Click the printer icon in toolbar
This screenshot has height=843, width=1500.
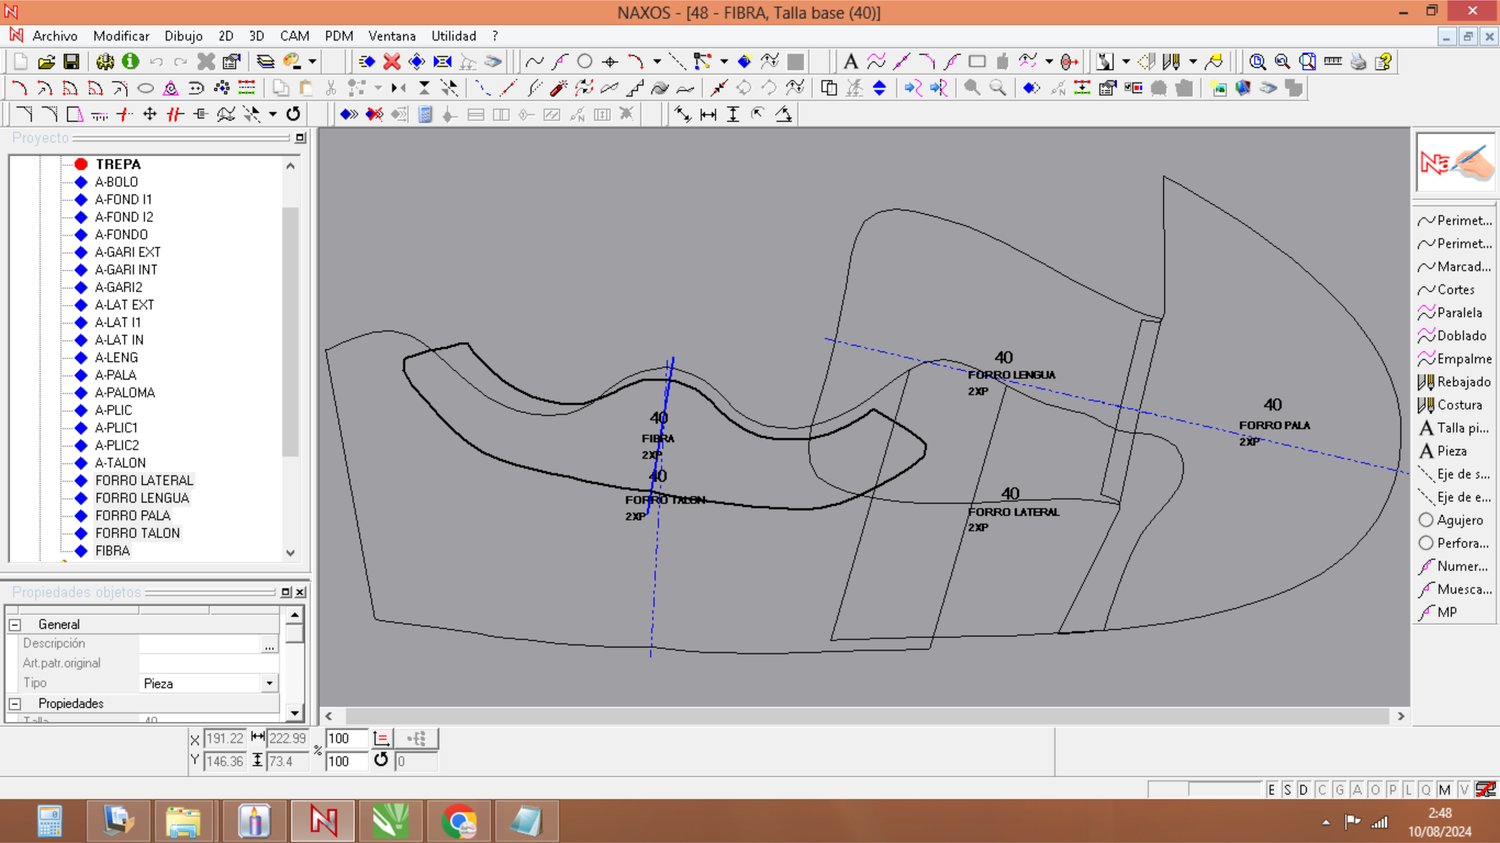[1358, 62]
